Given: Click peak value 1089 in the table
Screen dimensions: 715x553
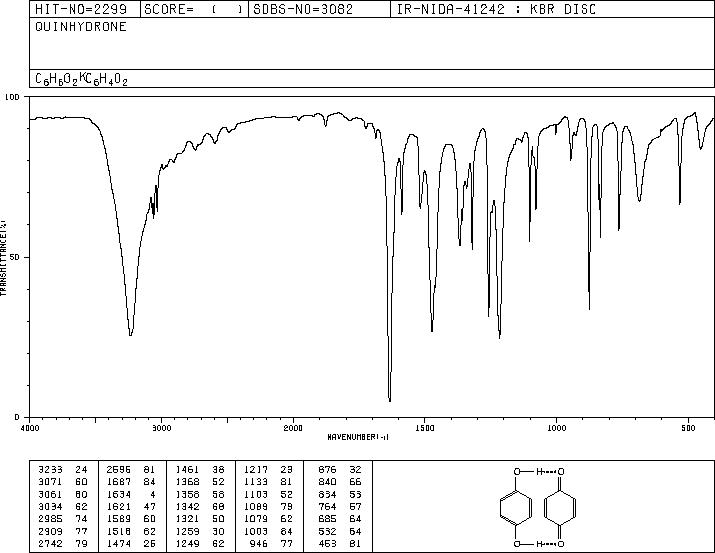Looking at the screenshot, I should (x=256, y=506).
